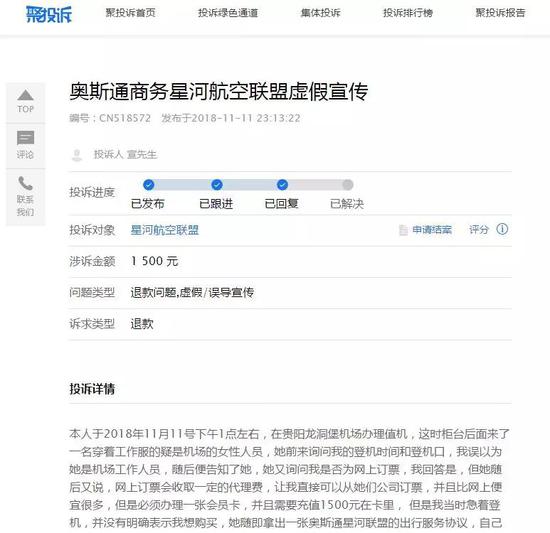Image resolution: width=550 pixels, height=533 pixels.
Task: Click the TOP up-arrow icon
Action: (25, 95)
